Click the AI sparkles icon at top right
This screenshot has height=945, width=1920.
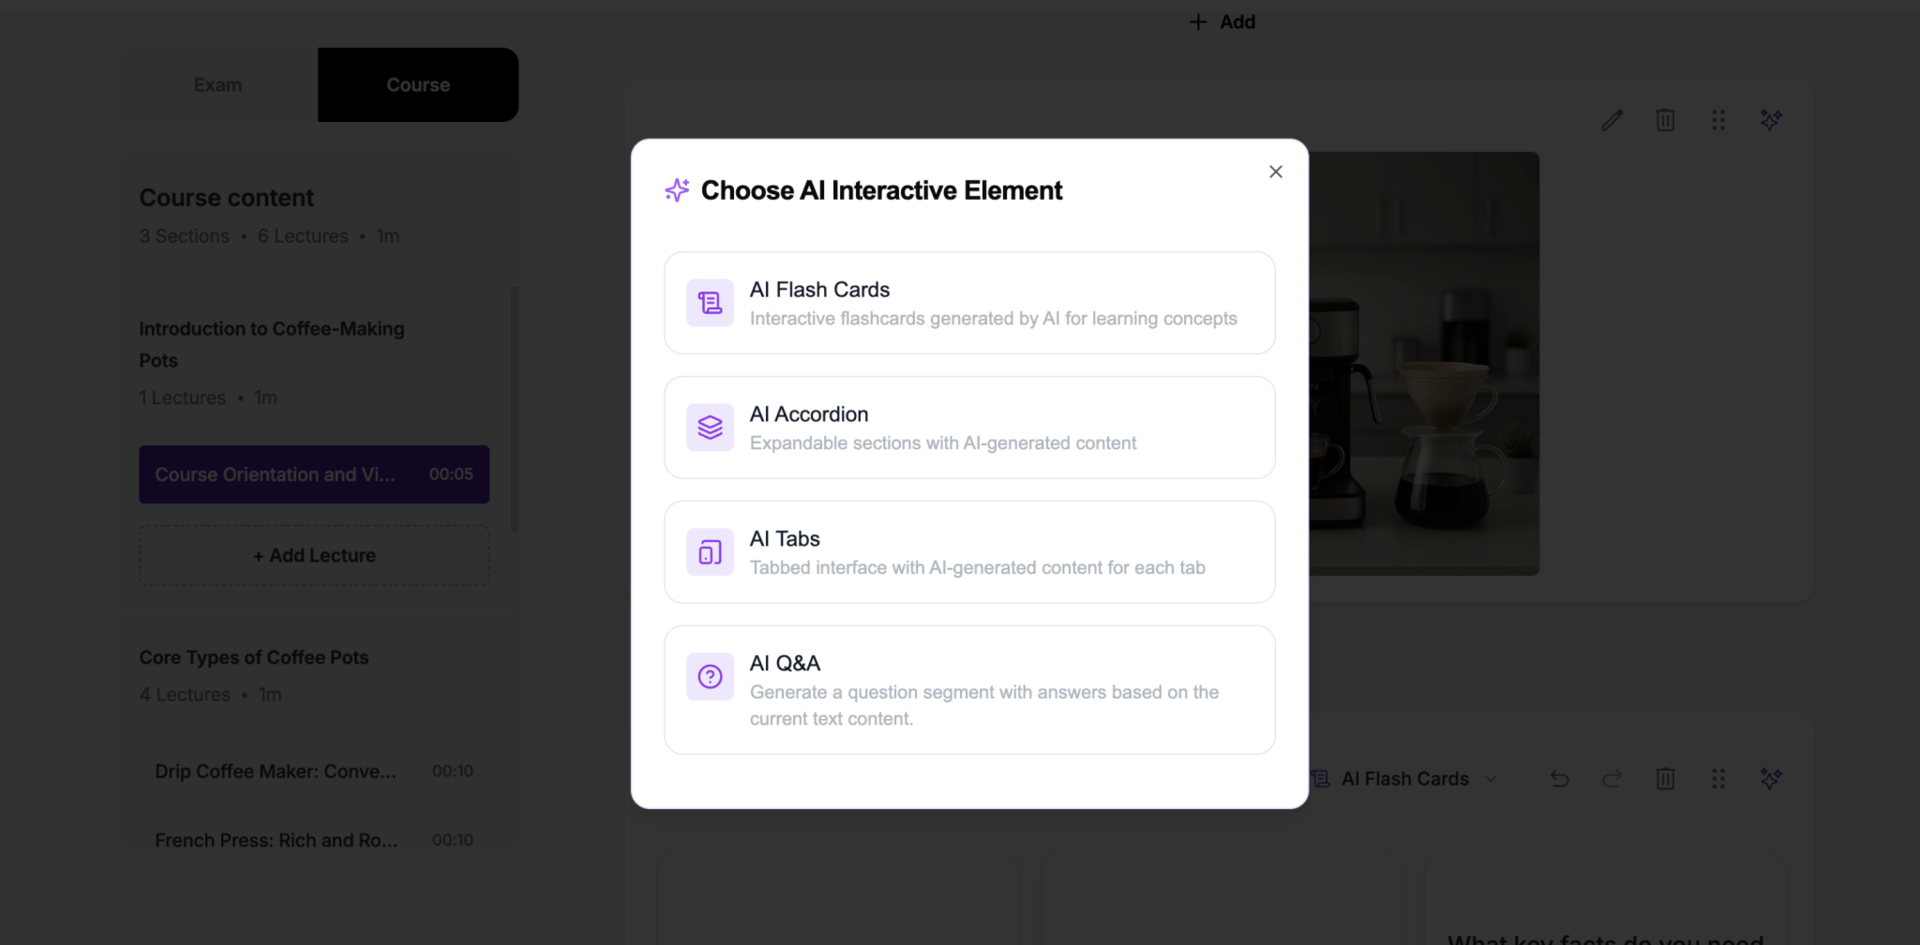click(x=1771, y=120)
